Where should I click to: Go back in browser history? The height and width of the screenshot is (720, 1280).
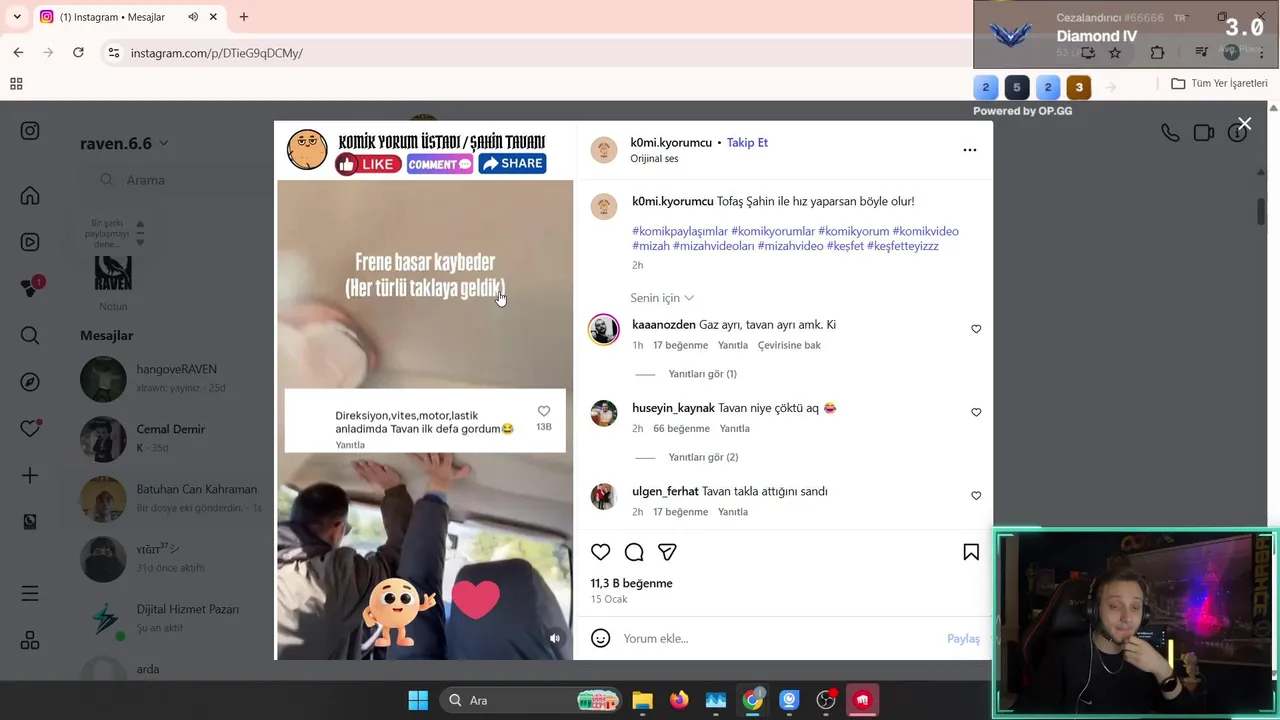18,52
